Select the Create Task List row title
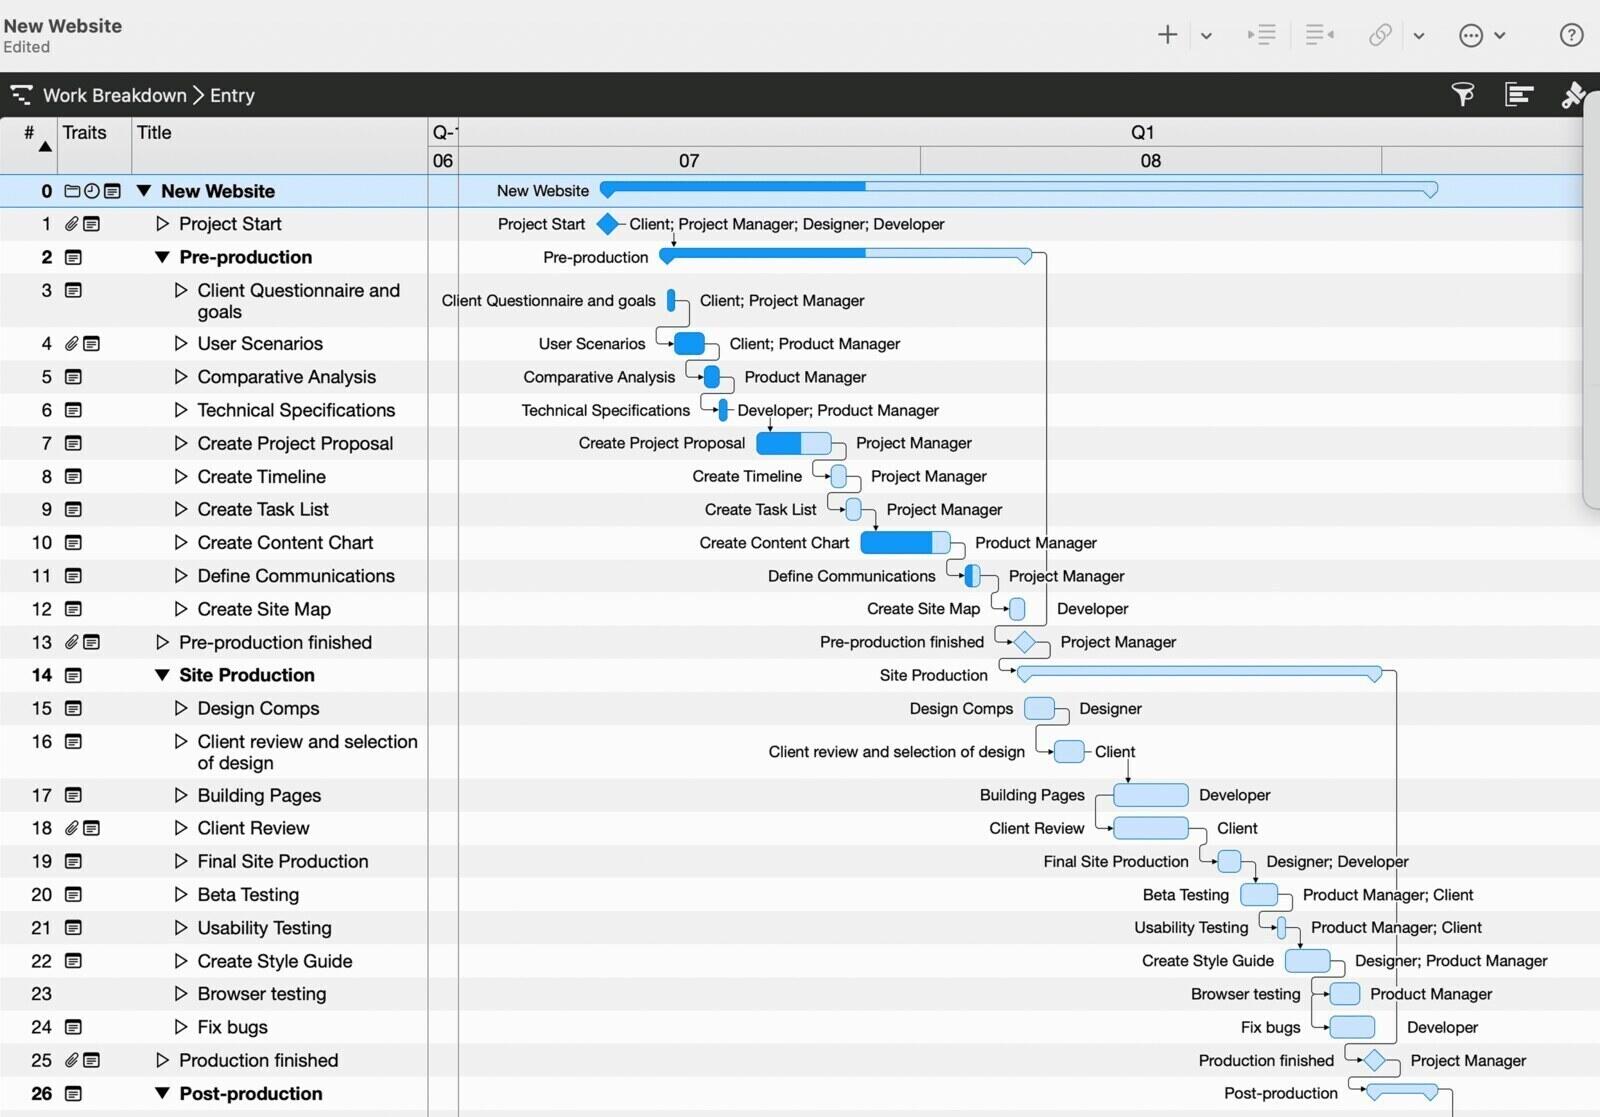The height and width of the screenshot is (1117, 1600). (x=263, y=509)
